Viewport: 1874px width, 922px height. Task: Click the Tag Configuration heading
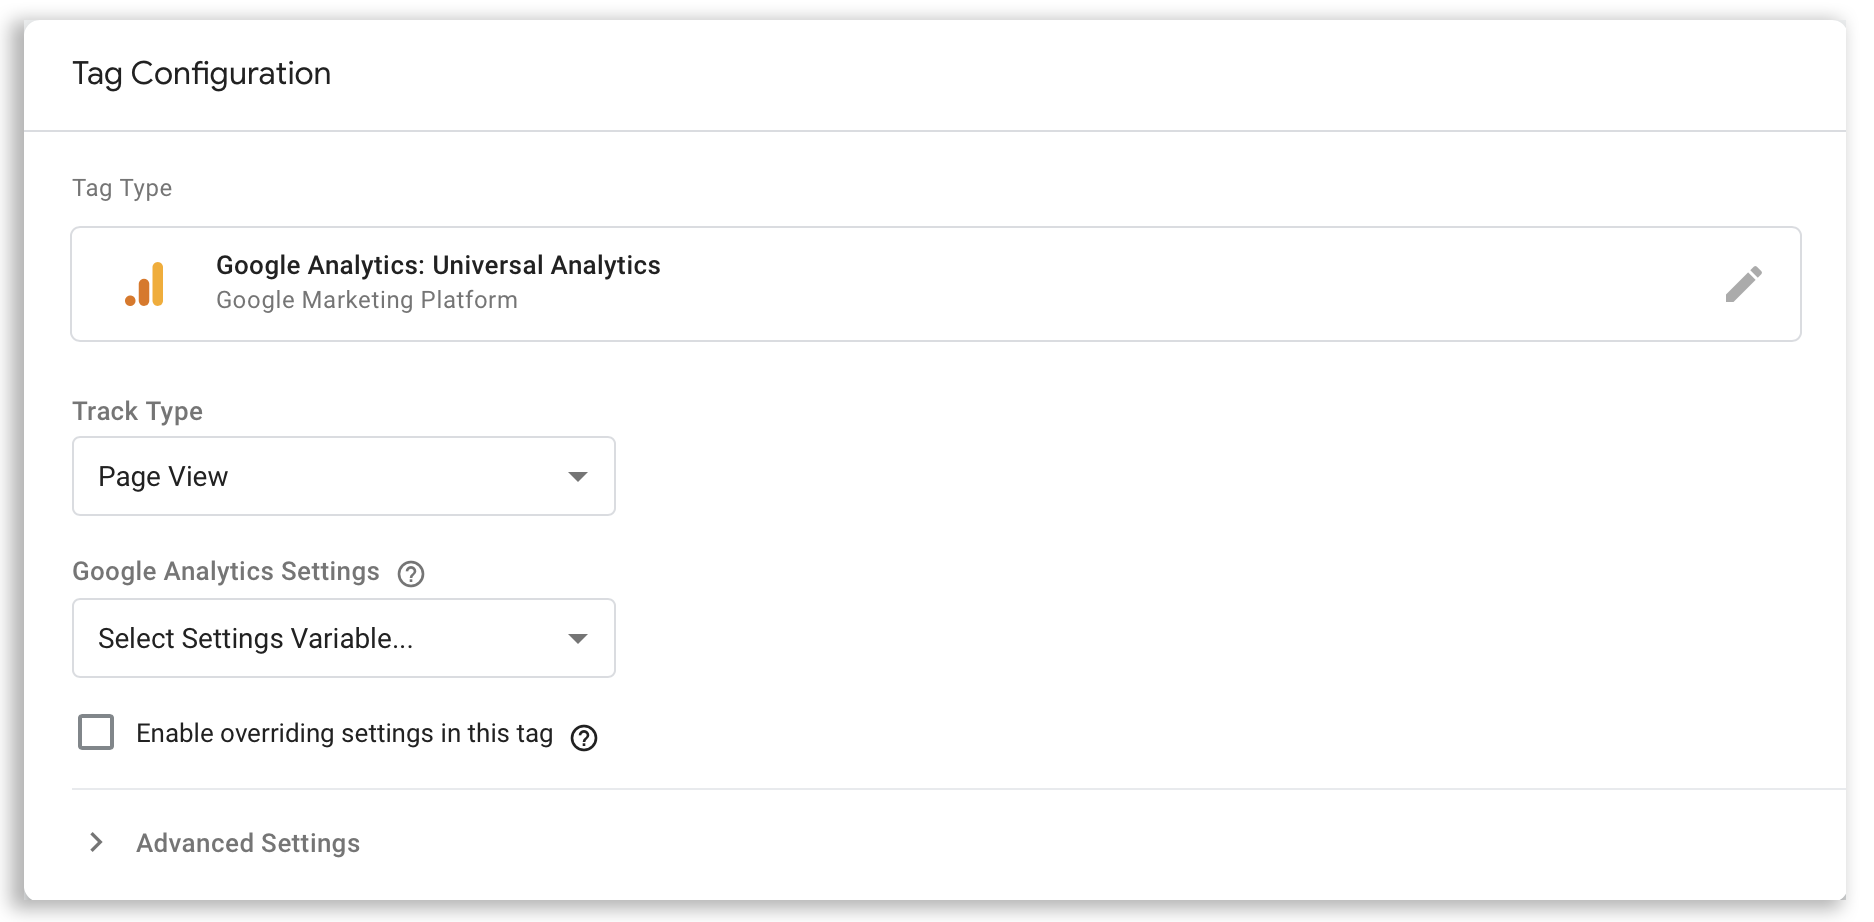pyautogui.click(x=201, y=74)
